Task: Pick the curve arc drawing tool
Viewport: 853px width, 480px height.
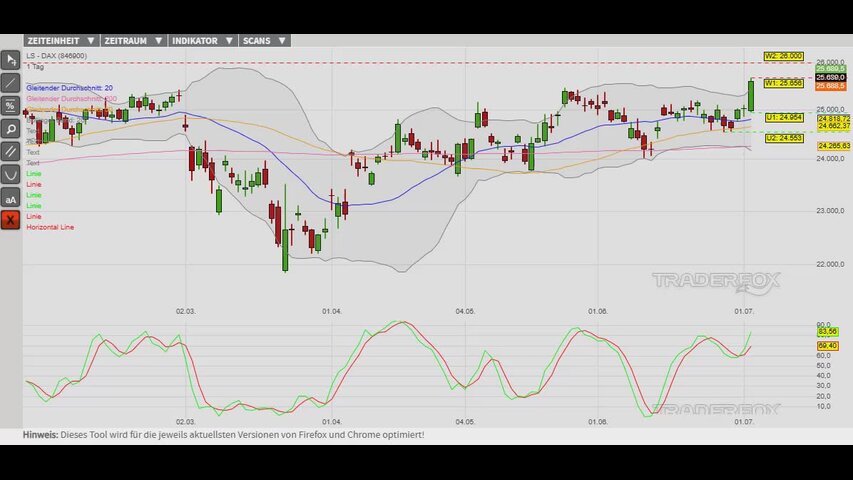Action: click(x=10, y=175)
